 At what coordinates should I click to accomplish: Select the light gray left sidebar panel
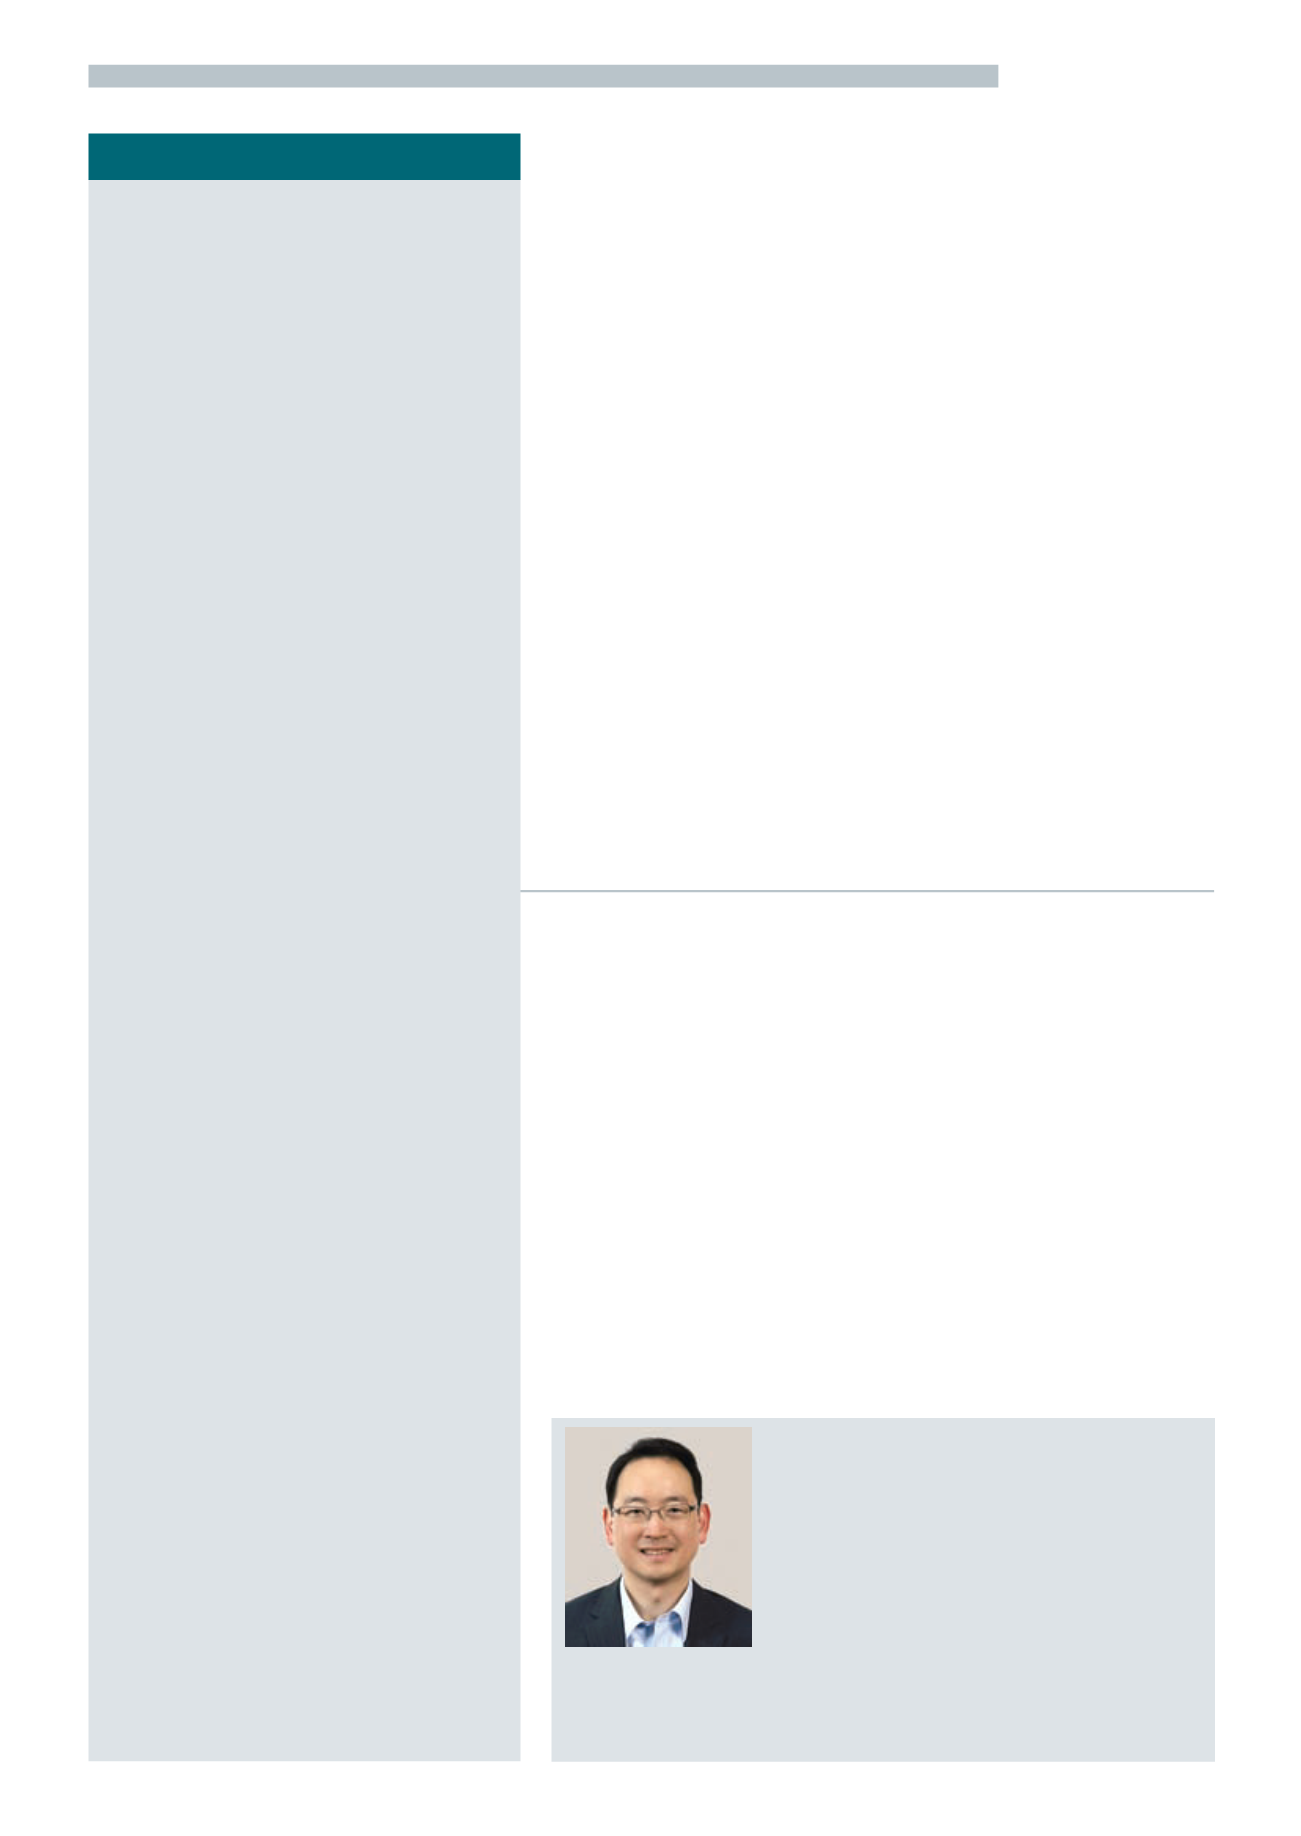point(304,970)
